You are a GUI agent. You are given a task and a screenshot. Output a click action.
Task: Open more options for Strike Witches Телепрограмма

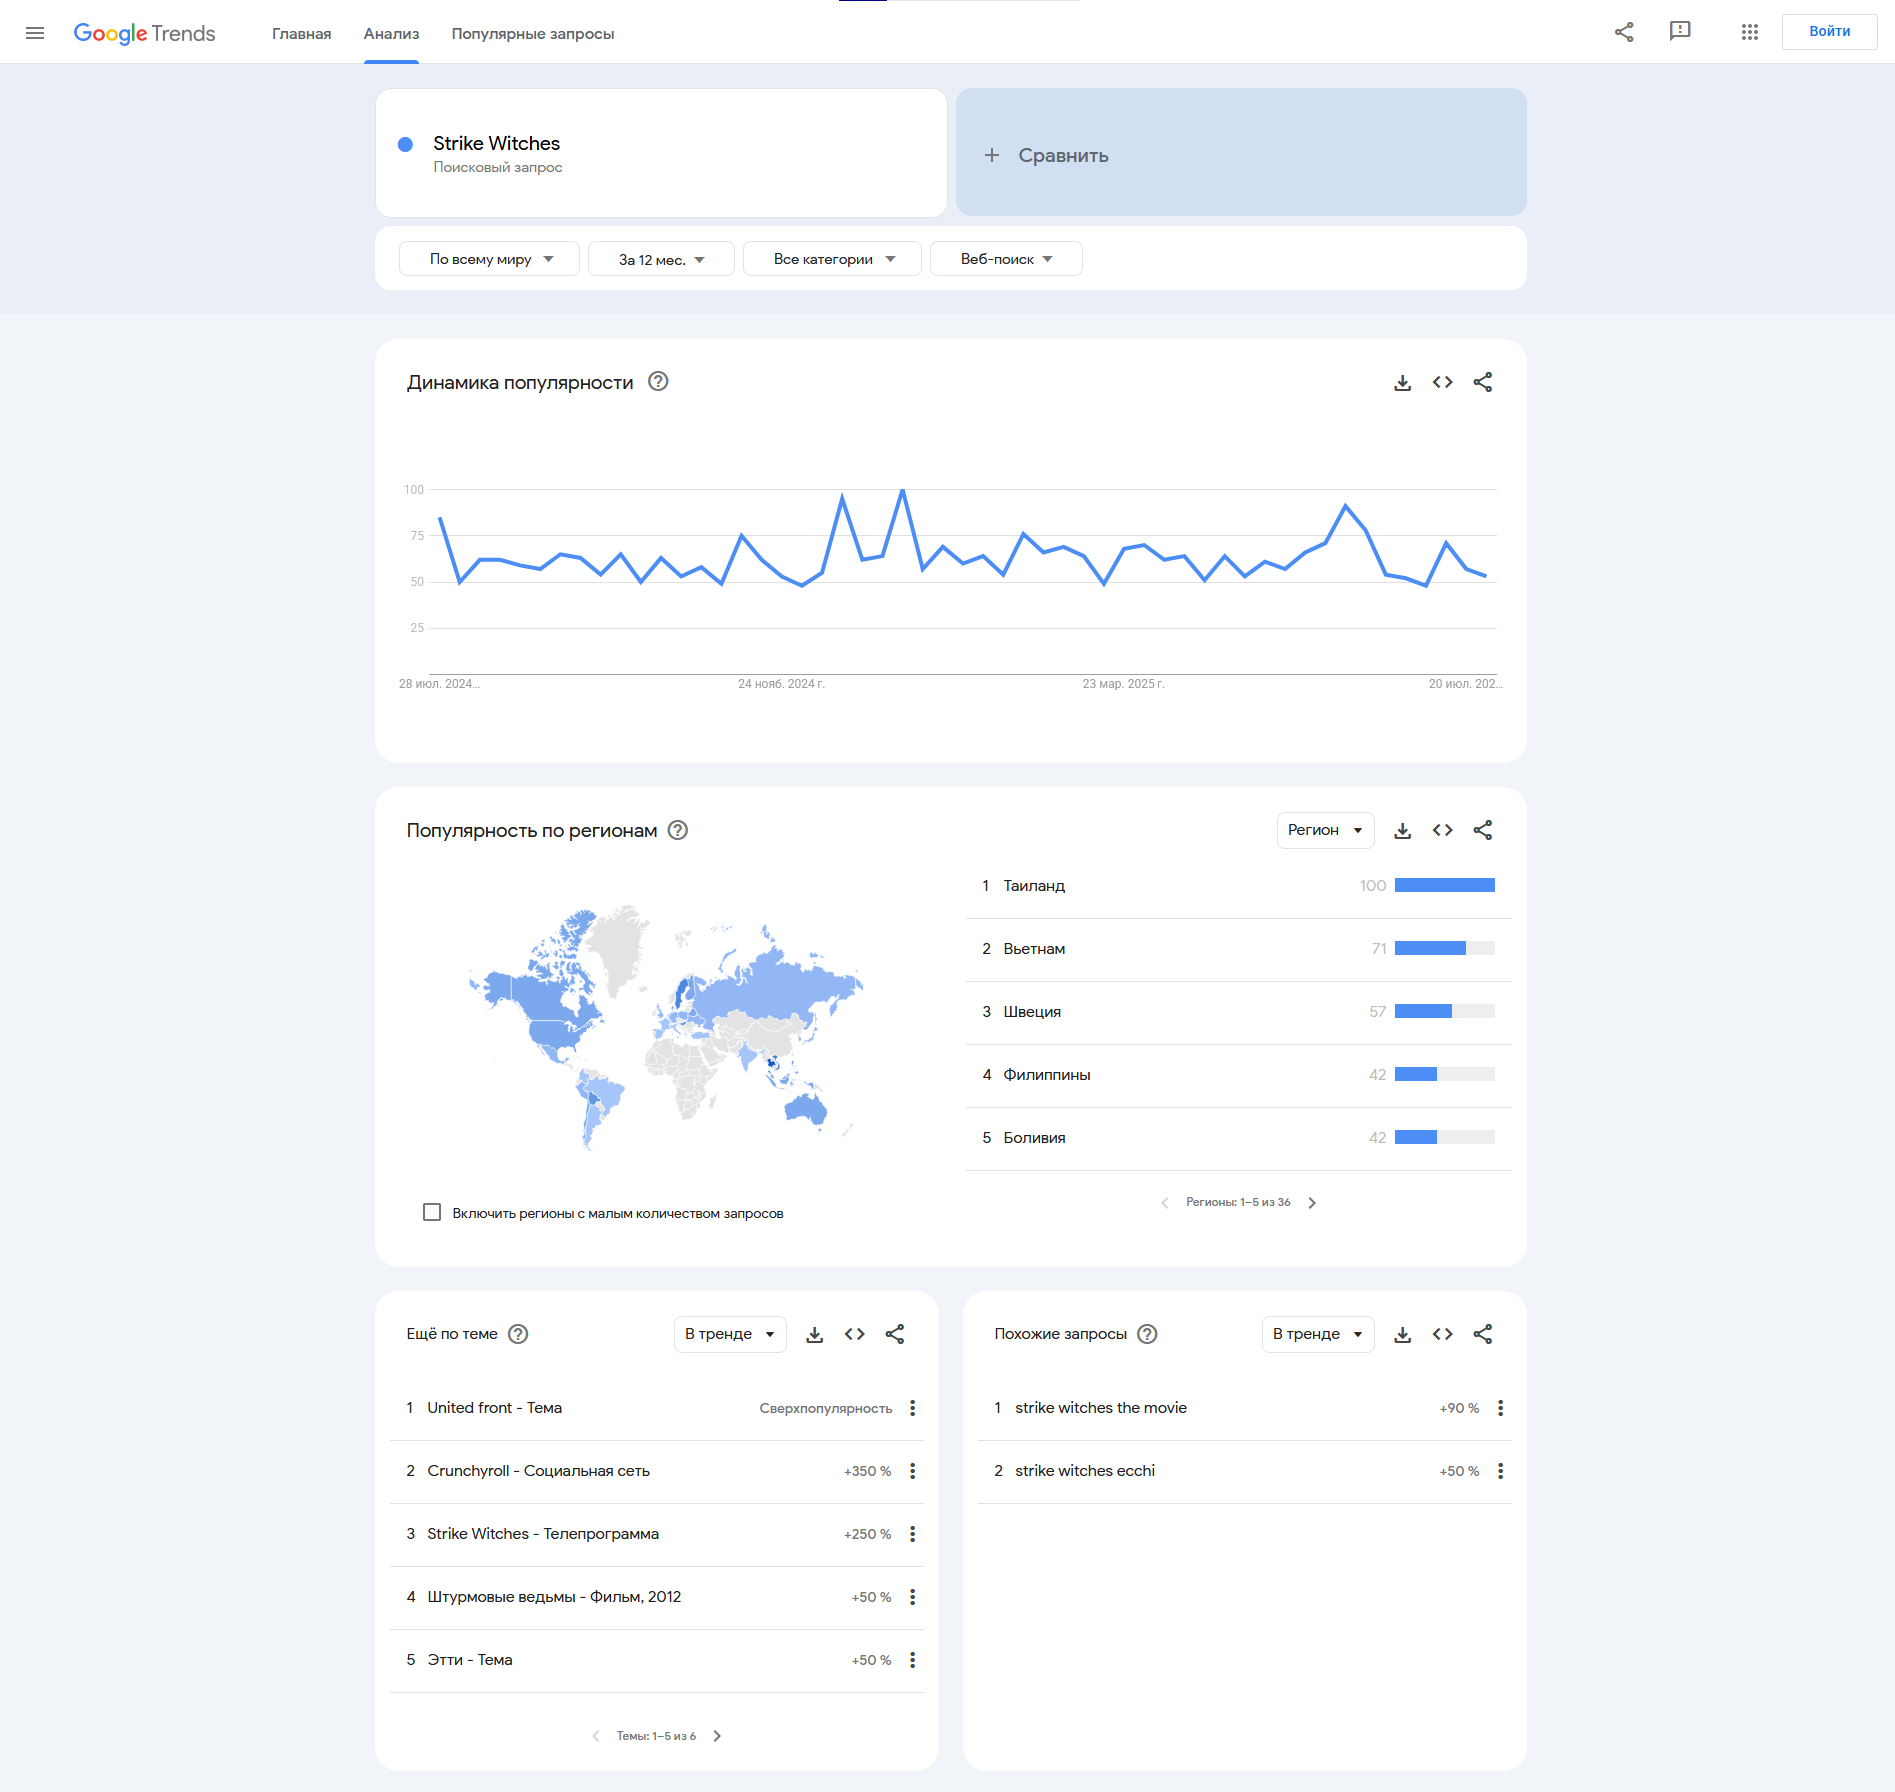click(913, 1534)
